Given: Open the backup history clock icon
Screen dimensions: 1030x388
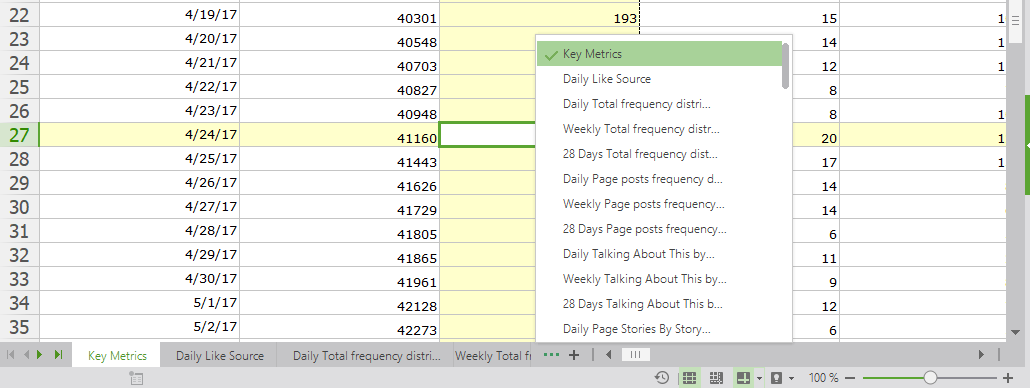Looking at the screenshot, I should click(662, 377).
